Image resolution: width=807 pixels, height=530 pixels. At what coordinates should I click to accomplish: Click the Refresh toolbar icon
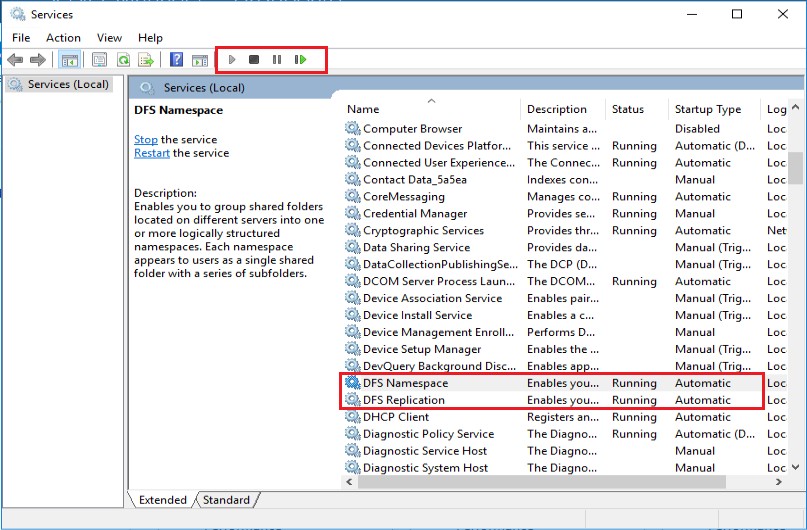[x=123, y=60]
